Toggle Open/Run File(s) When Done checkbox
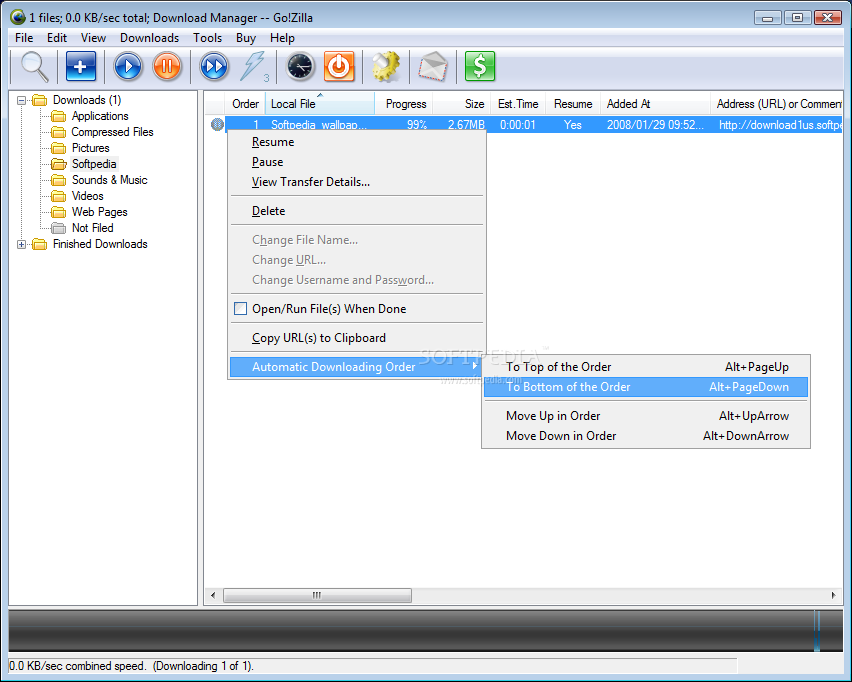 pos(240,309)
